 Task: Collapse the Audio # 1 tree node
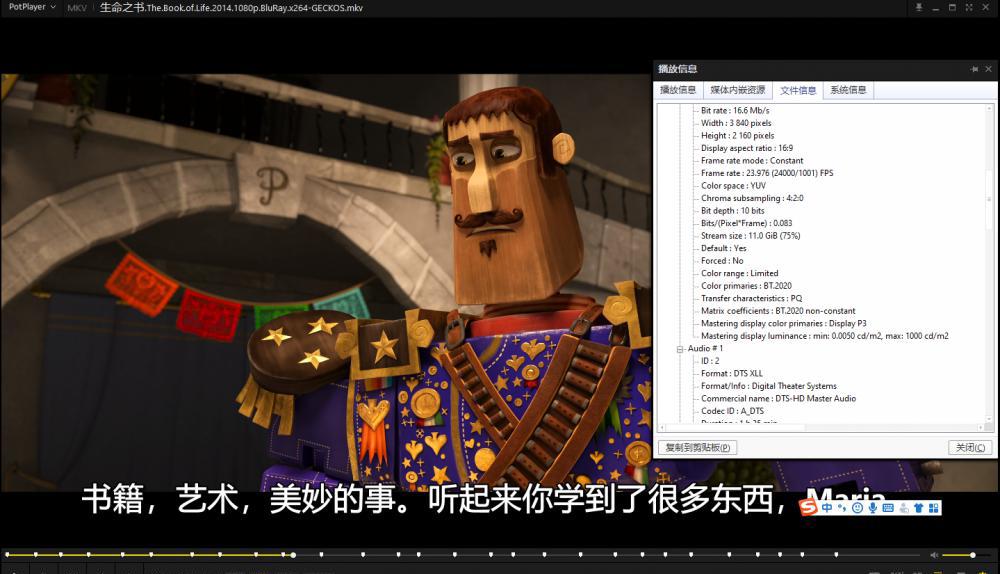680,349
